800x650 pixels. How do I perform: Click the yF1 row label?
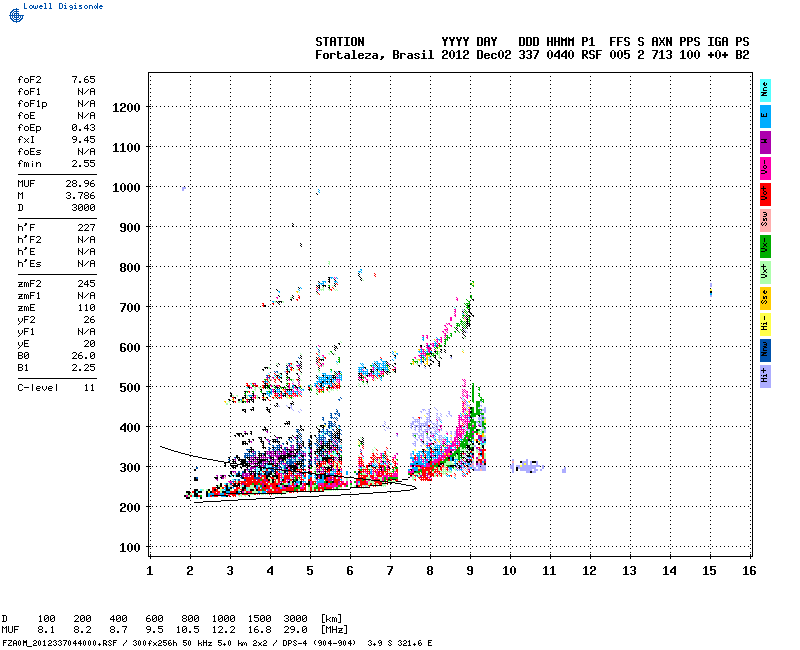(x=26, y=332)
